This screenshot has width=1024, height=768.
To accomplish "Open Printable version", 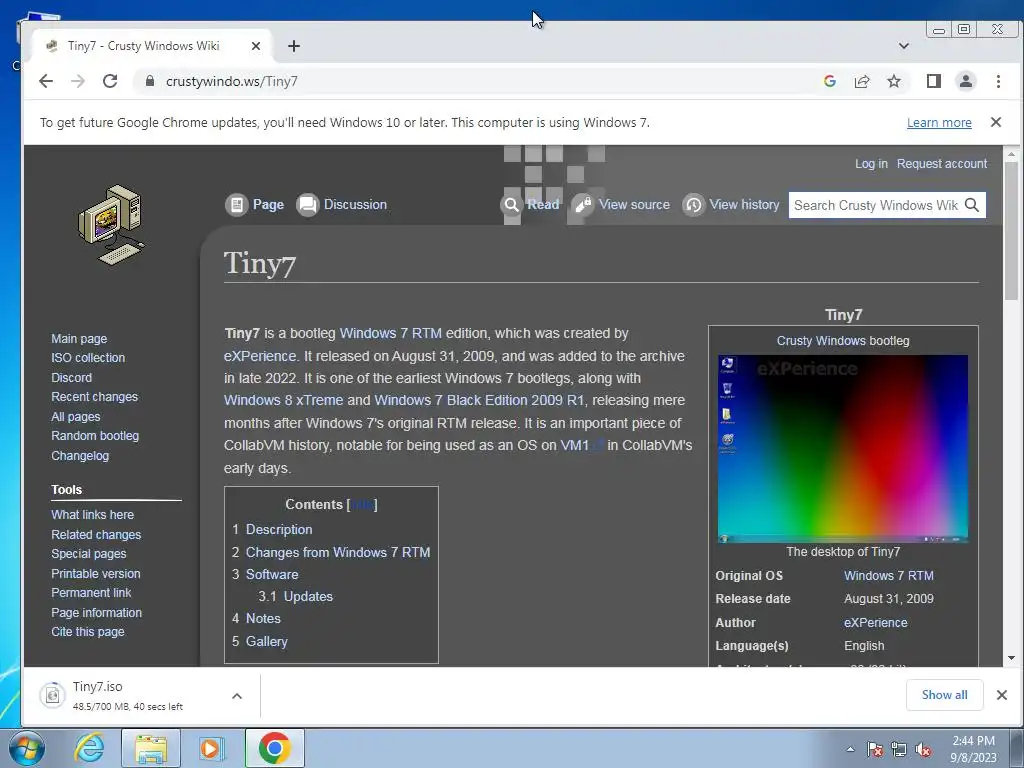I will tap(96, 573).
